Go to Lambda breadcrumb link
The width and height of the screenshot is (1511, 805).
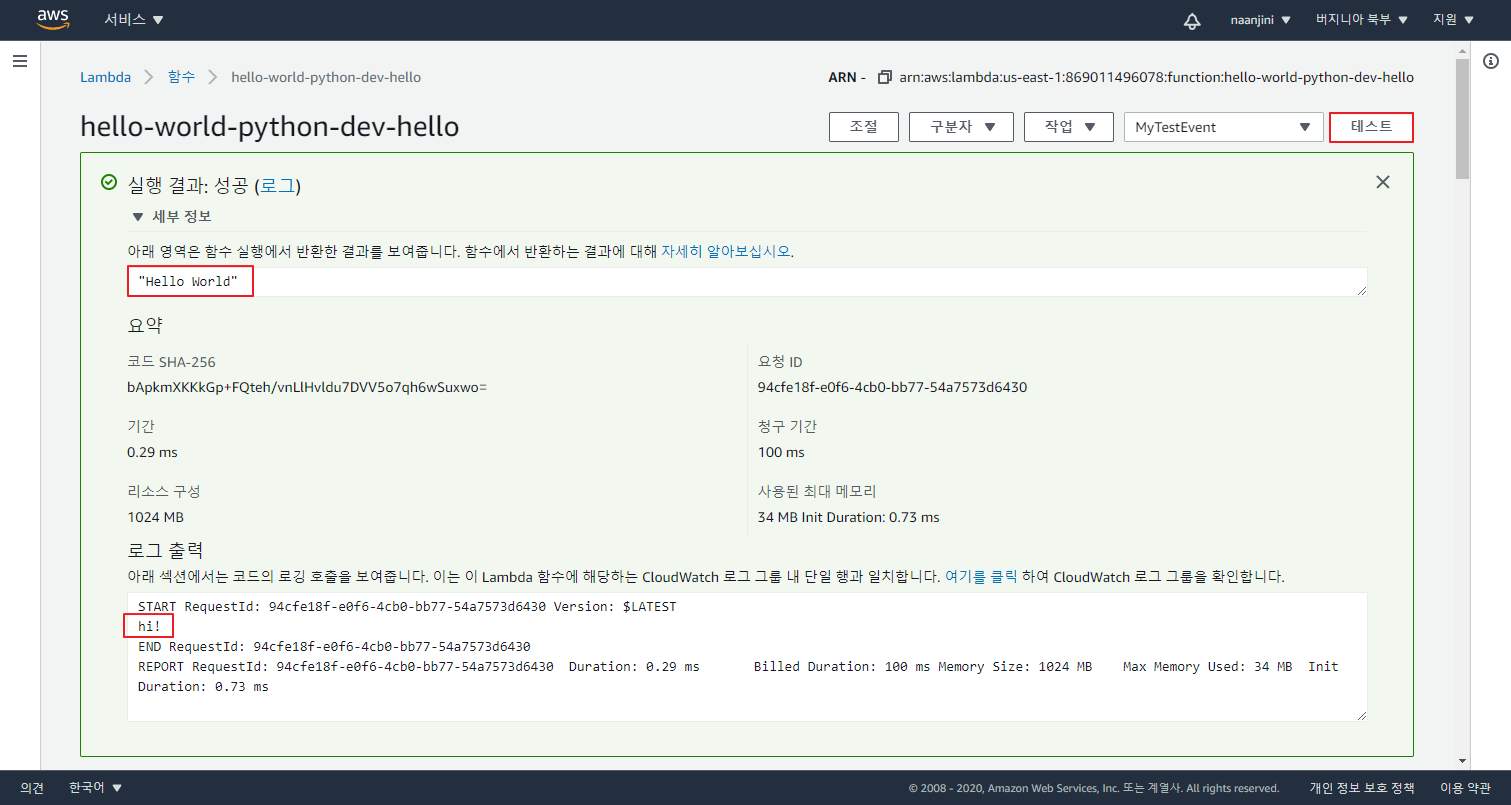pyautogui.click(x=105, y=77)
